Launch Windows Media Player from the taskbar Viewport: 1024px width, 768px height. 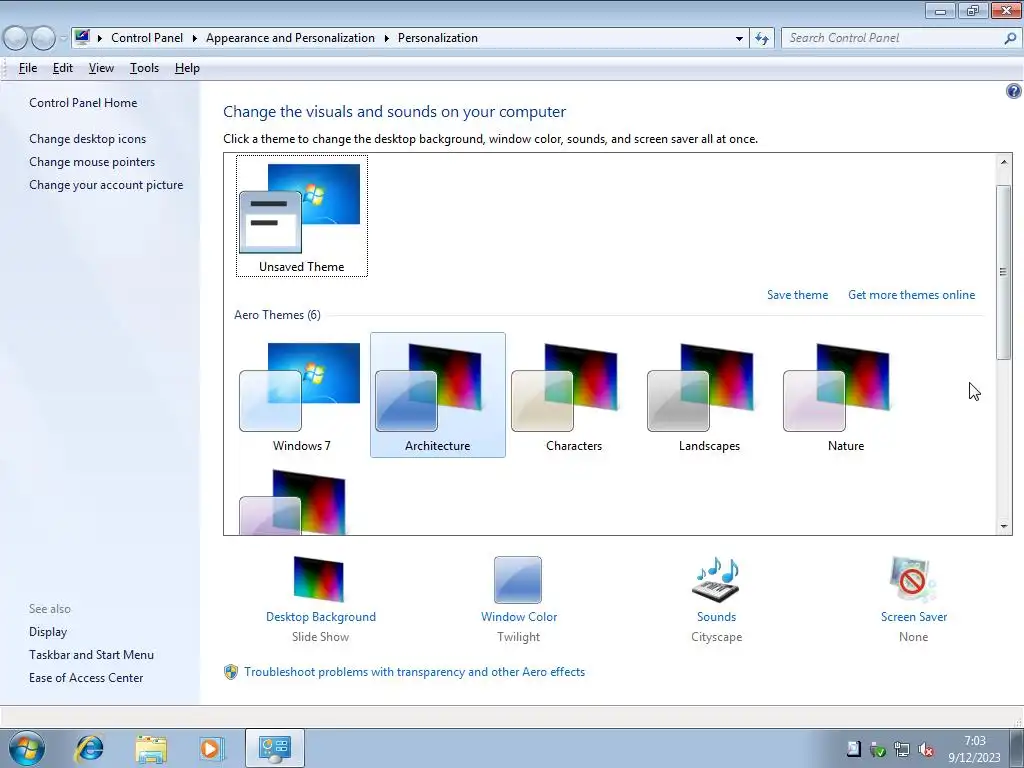pyautogui.click(x=211, y=748)
